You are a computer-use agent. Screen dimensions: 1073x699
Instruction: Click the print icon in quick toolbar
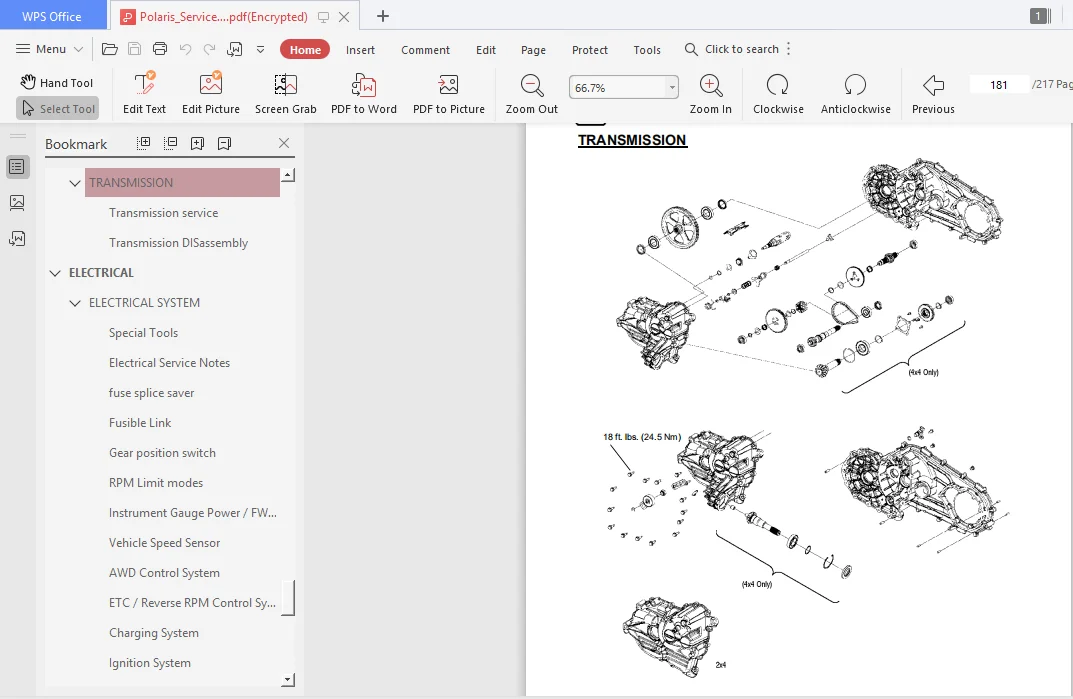(x=160, y=49)
